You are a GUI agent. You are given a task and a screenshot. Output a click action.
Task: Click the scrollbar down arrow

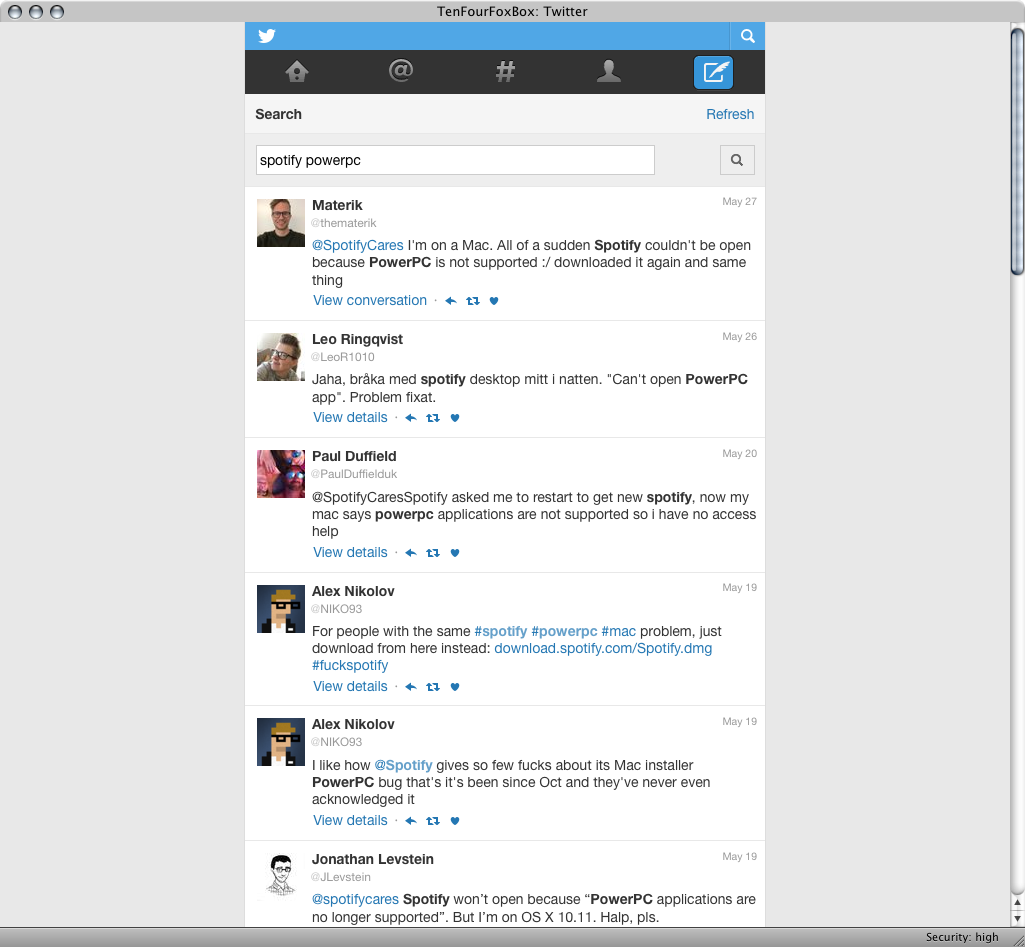(x=1017, y=918)
